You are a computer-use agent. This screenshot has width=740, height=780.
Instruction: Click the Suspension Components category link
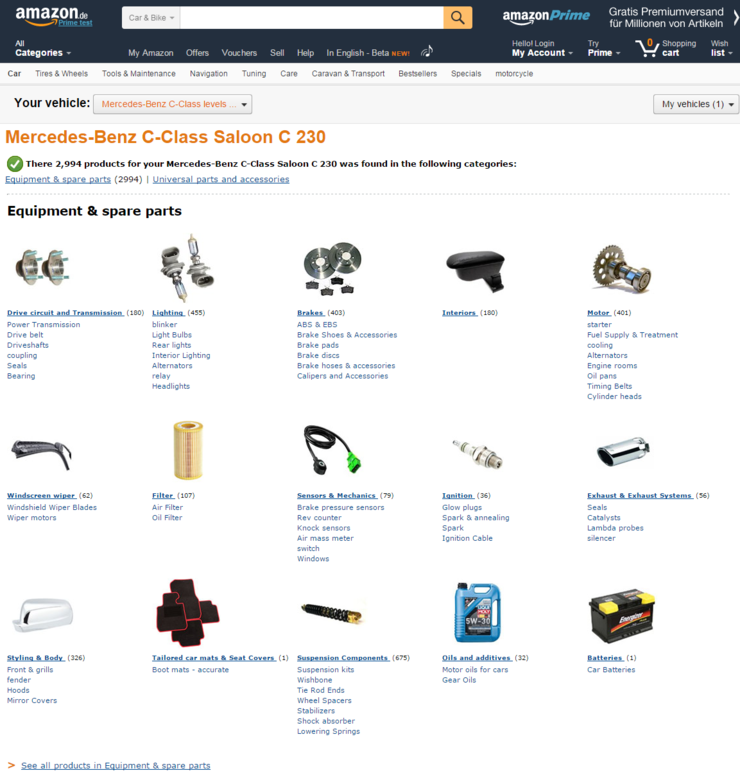[x=343, y=658]
